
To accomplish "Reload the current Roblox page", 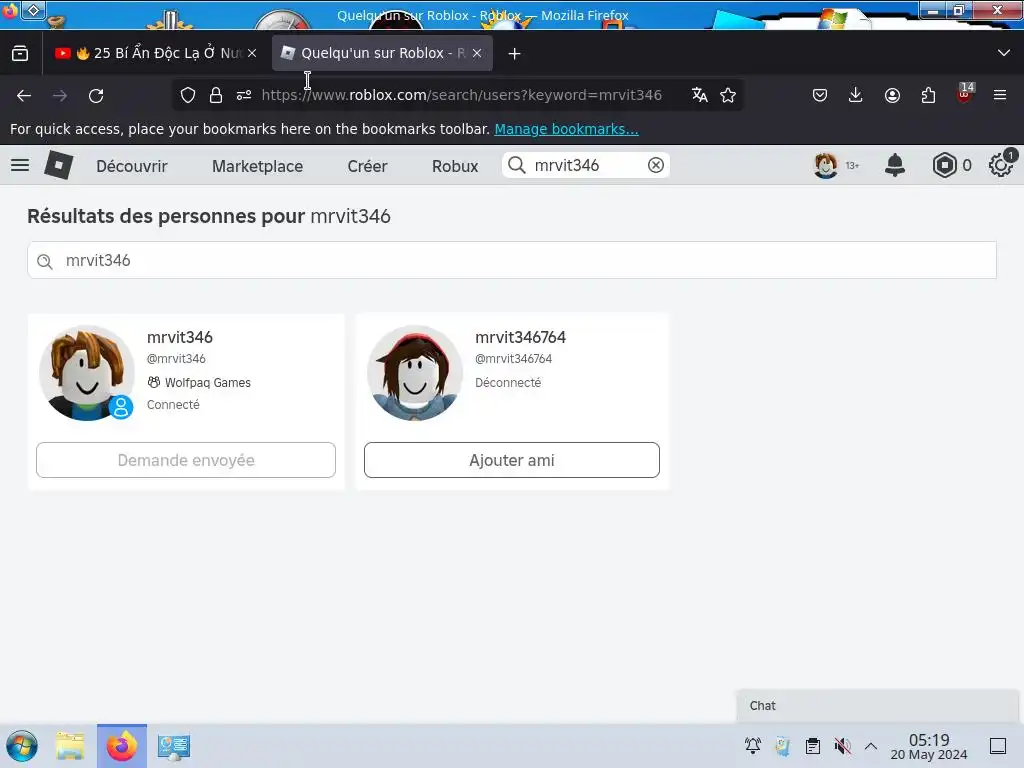I will tap(96, 95).
